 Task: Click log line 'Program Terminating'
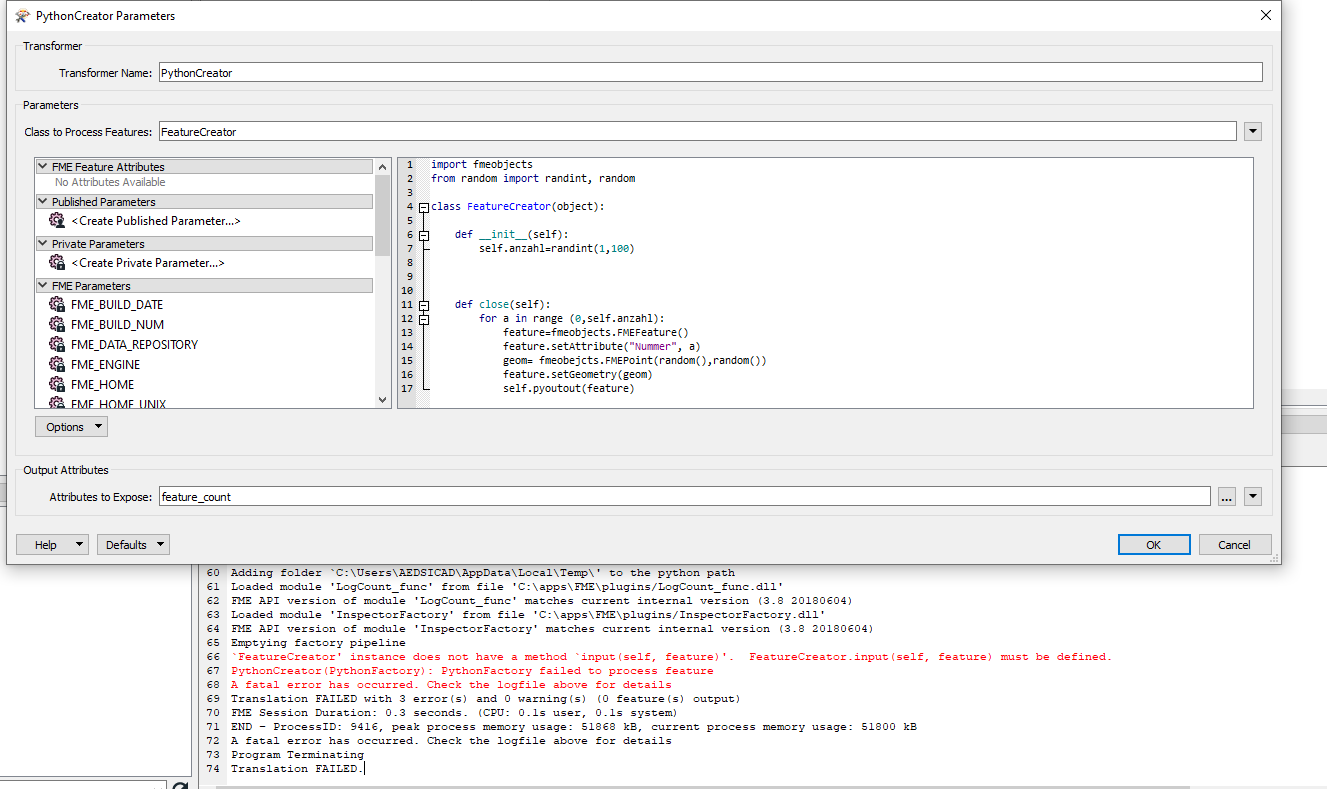[297, 755]
